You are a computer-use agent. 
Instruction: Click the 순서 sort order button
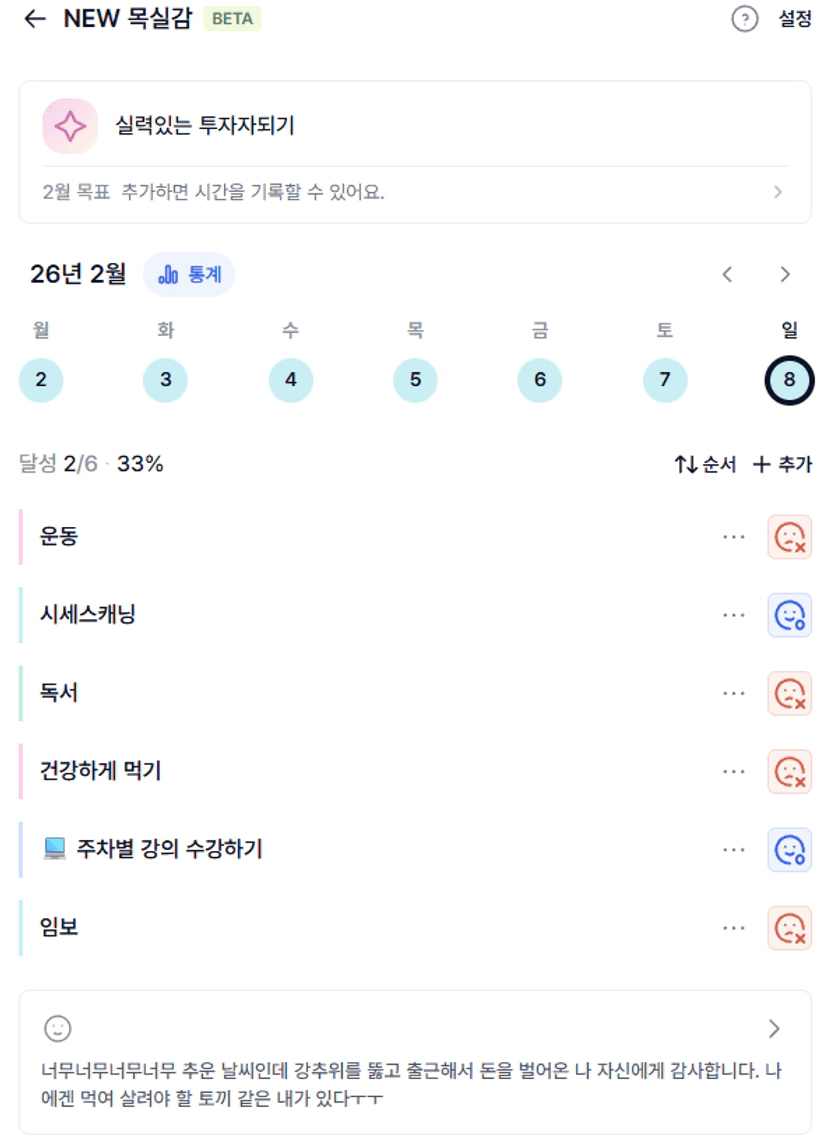point(706,464)
